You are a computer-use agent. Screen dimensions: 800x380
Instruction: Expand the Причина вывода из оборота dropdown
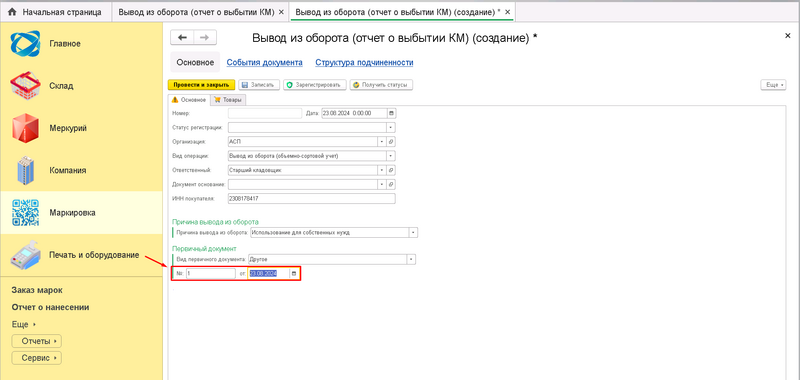(413, 233)
